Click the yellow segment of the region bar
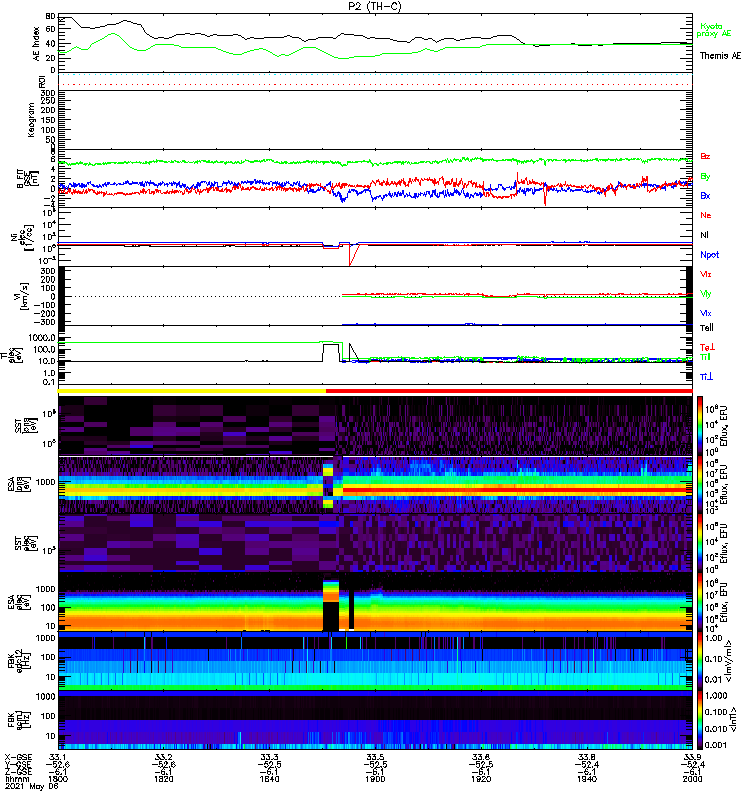The height and width of the screenshot is (800, 750). tap(192, 391)
